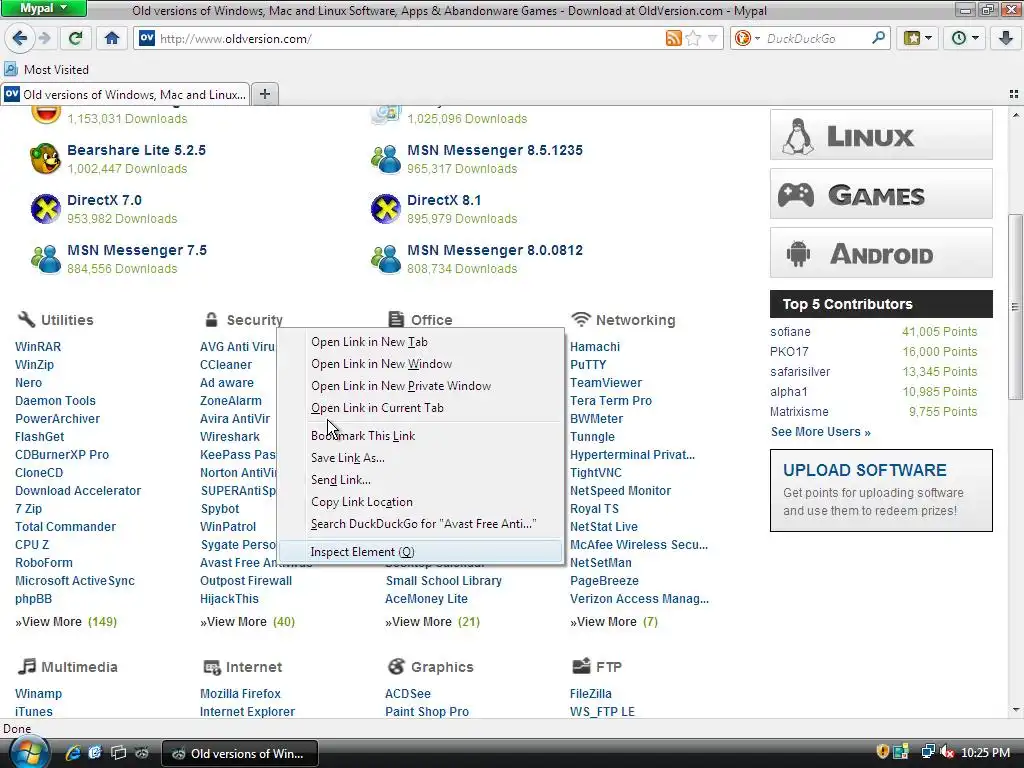The height and width of the screenshot is (768, 1024).
Task: Click View More (149) under Utilities
Action: click(x=66, y=622)
